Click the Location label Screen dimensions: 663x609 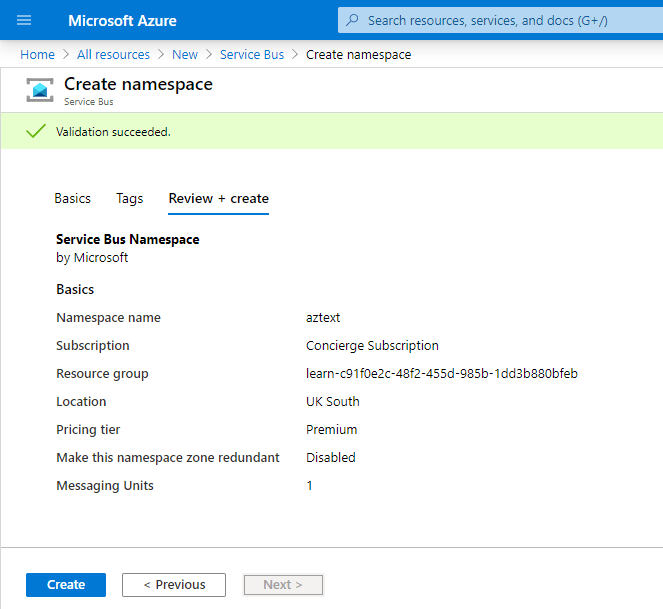tap(81, 401)
